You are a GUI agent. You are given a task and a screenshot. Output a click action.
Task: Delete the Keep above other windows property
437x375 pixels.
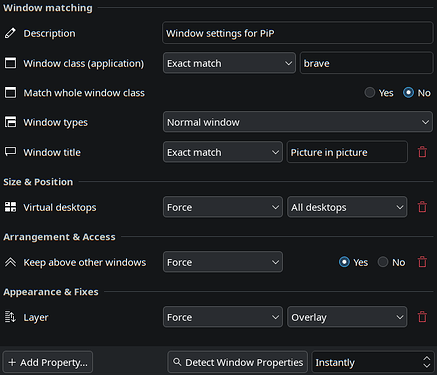point(422,262)
